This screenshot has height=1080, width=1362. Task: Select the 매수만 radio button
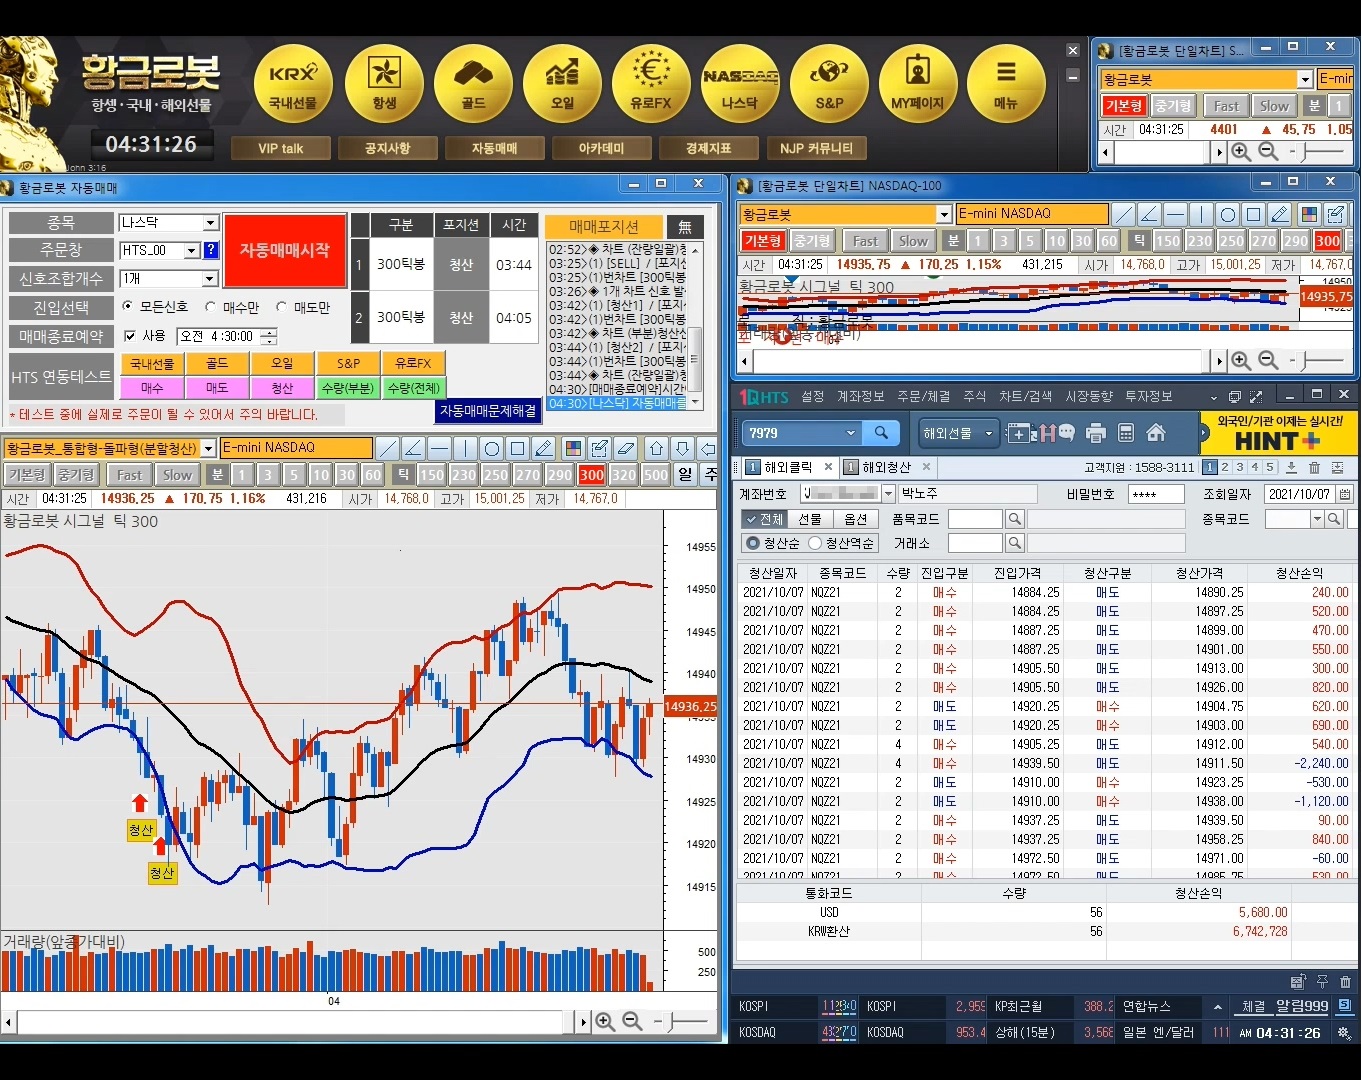coord(210,307)
